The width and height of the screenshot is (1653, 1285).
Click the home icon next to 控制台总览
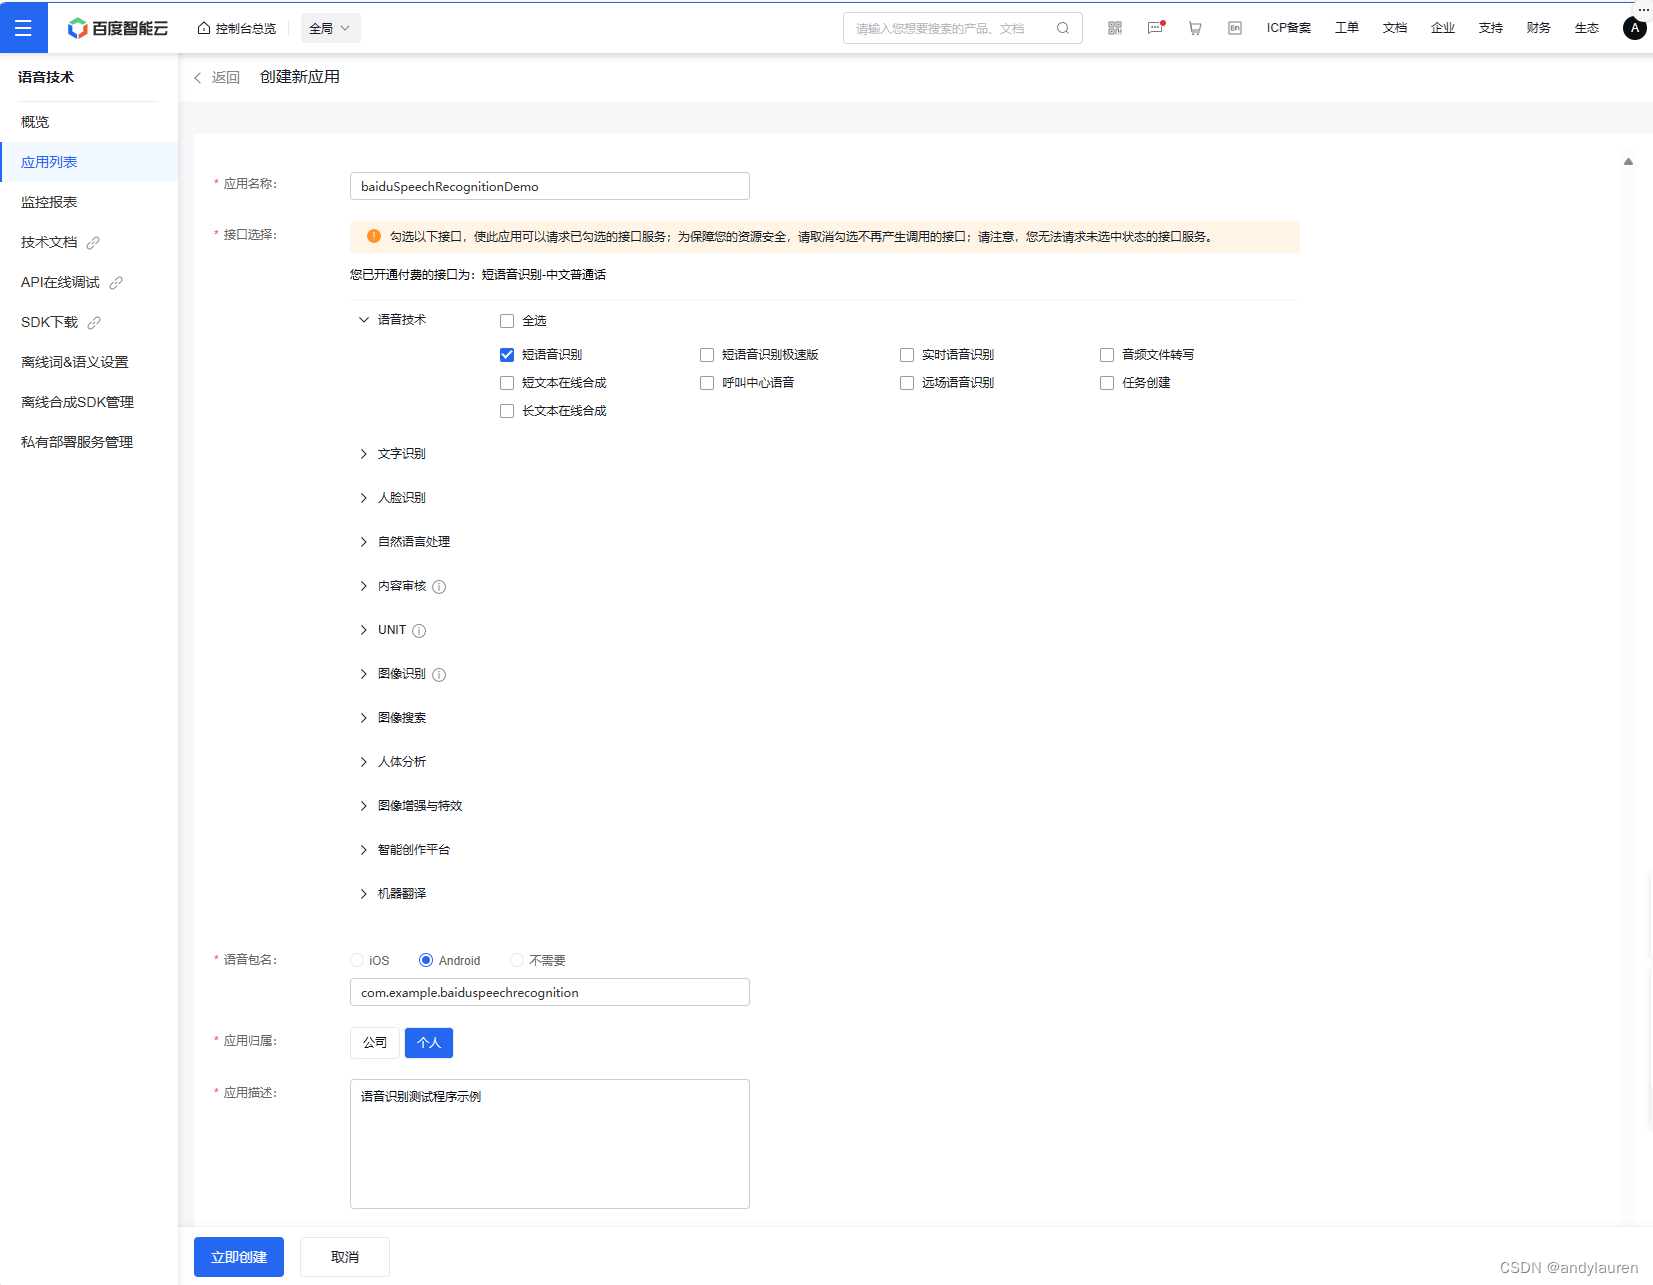click(x=204, y=28)
